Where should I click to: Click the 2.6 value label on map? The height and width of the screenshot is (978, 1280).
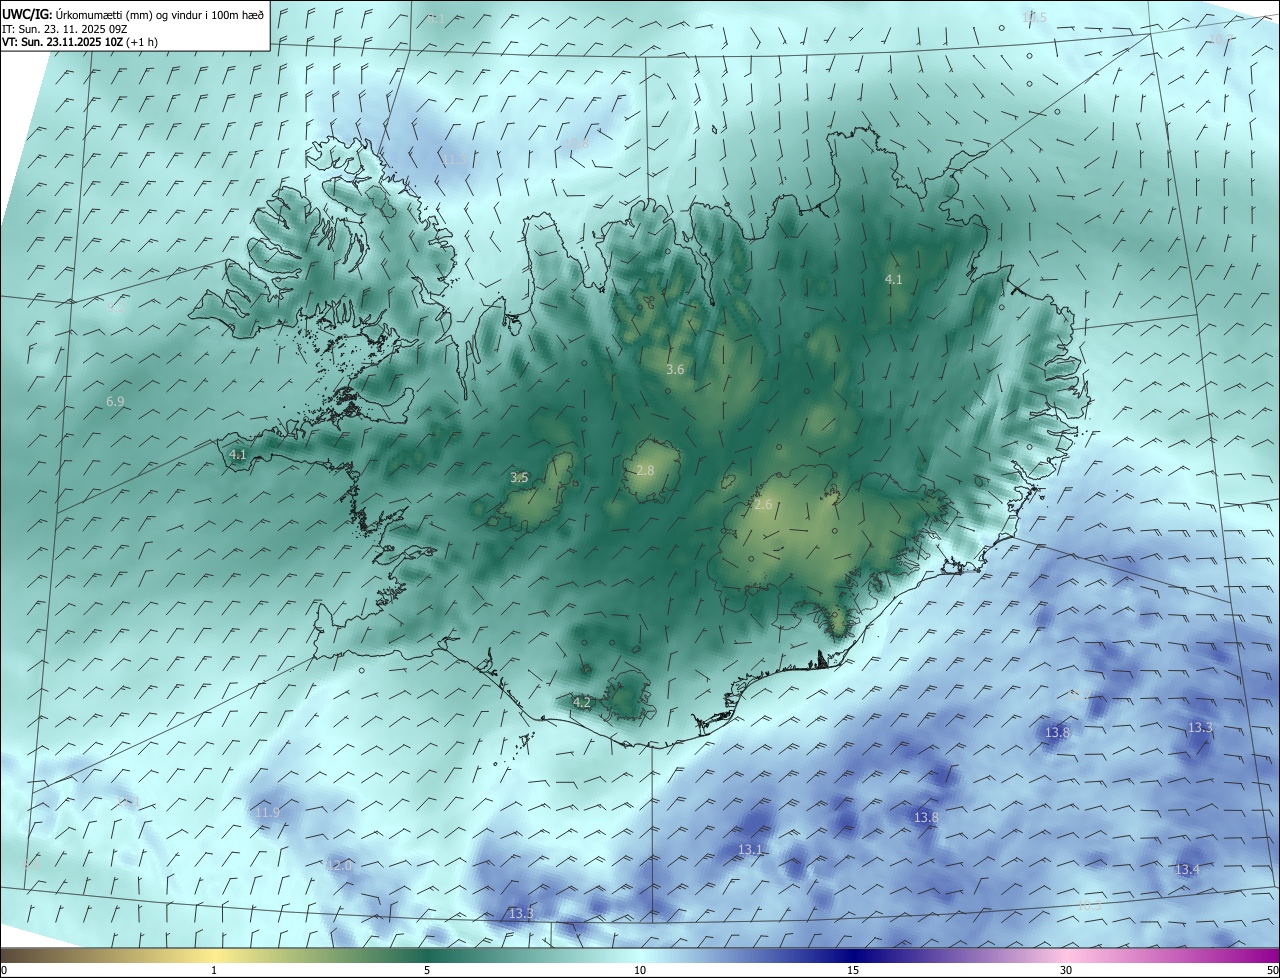pyautogui.click(x=763, y=505)
